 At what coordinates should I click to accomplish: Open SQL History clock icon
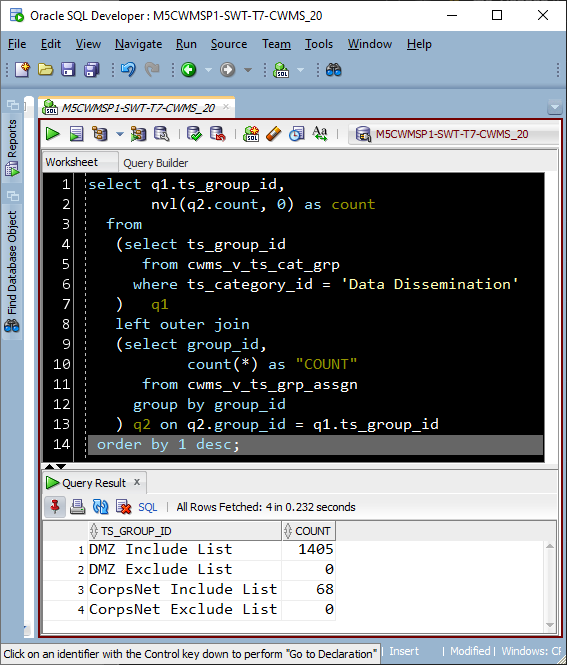(296, 134)
